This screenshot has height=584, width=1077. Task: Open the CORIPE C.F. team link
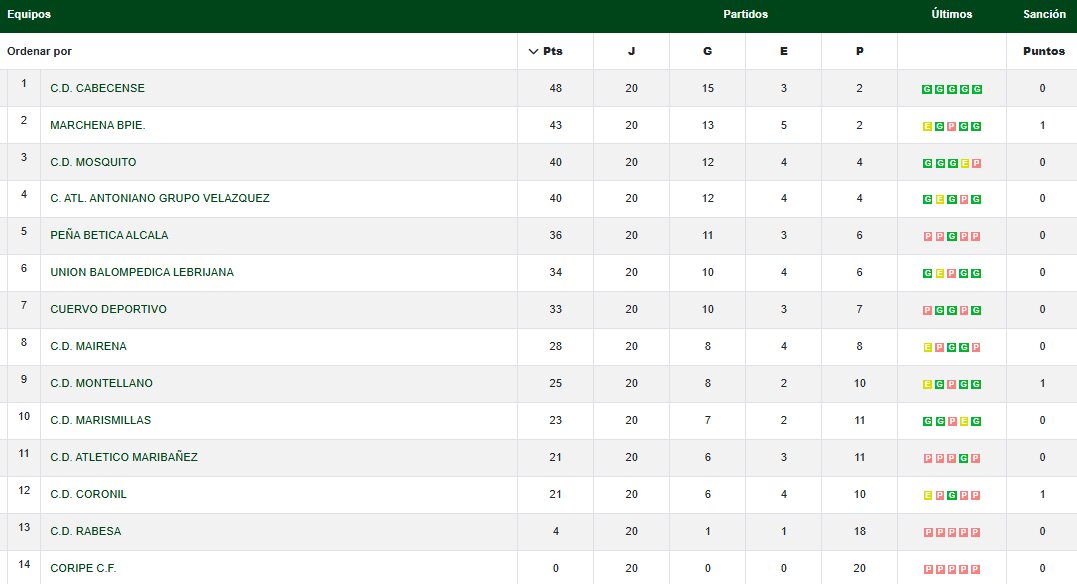[83, 568]
